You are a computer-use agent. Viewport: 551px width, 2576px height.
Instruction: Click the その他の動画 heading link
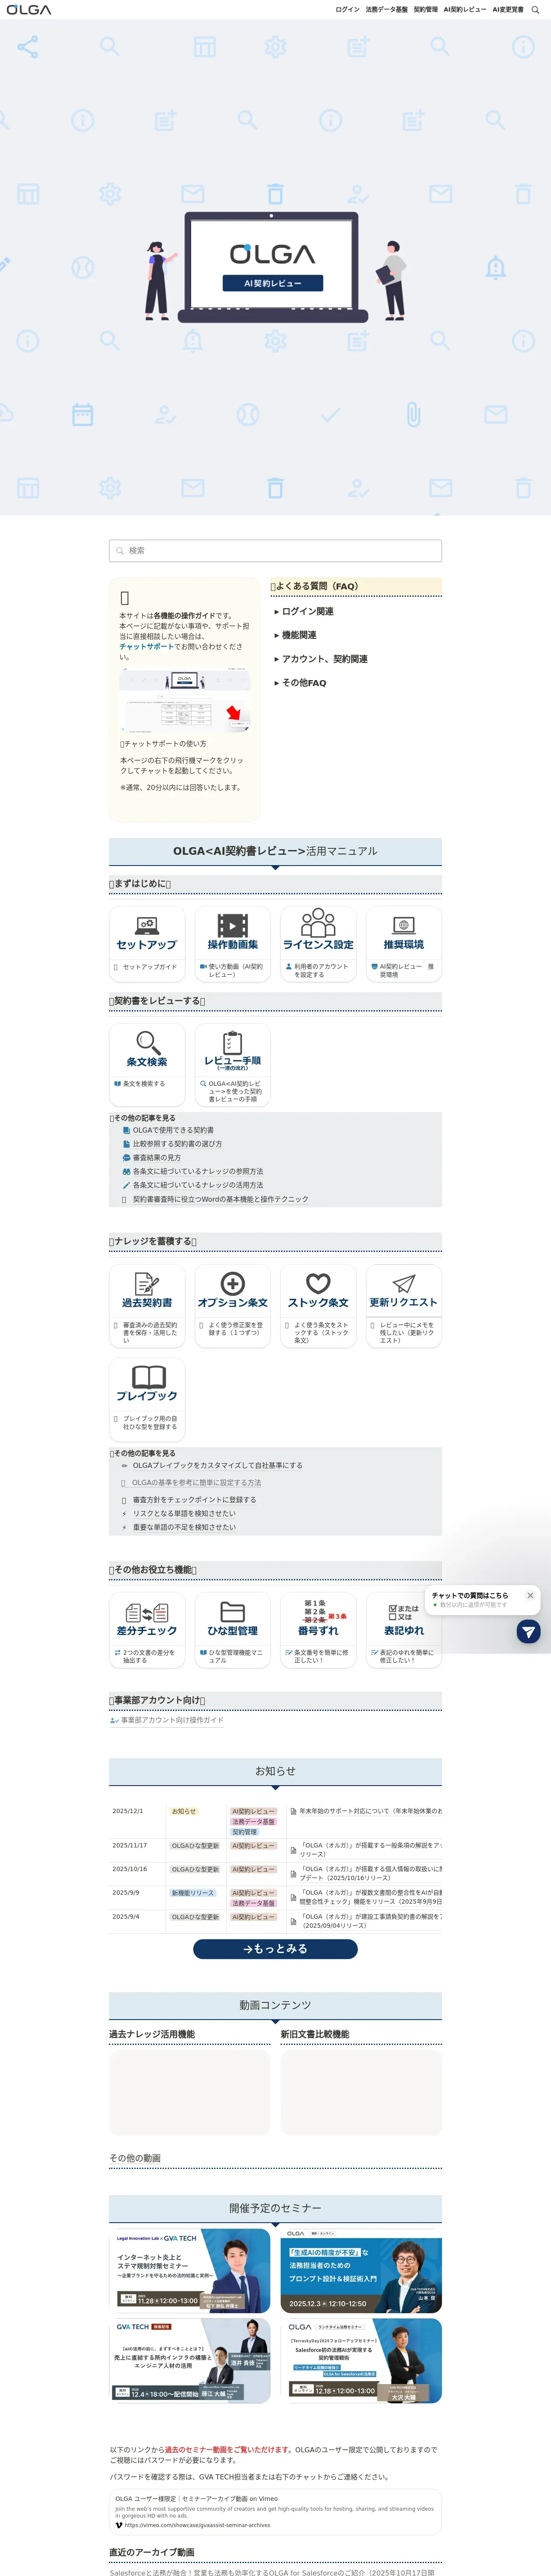[135, 2158]
